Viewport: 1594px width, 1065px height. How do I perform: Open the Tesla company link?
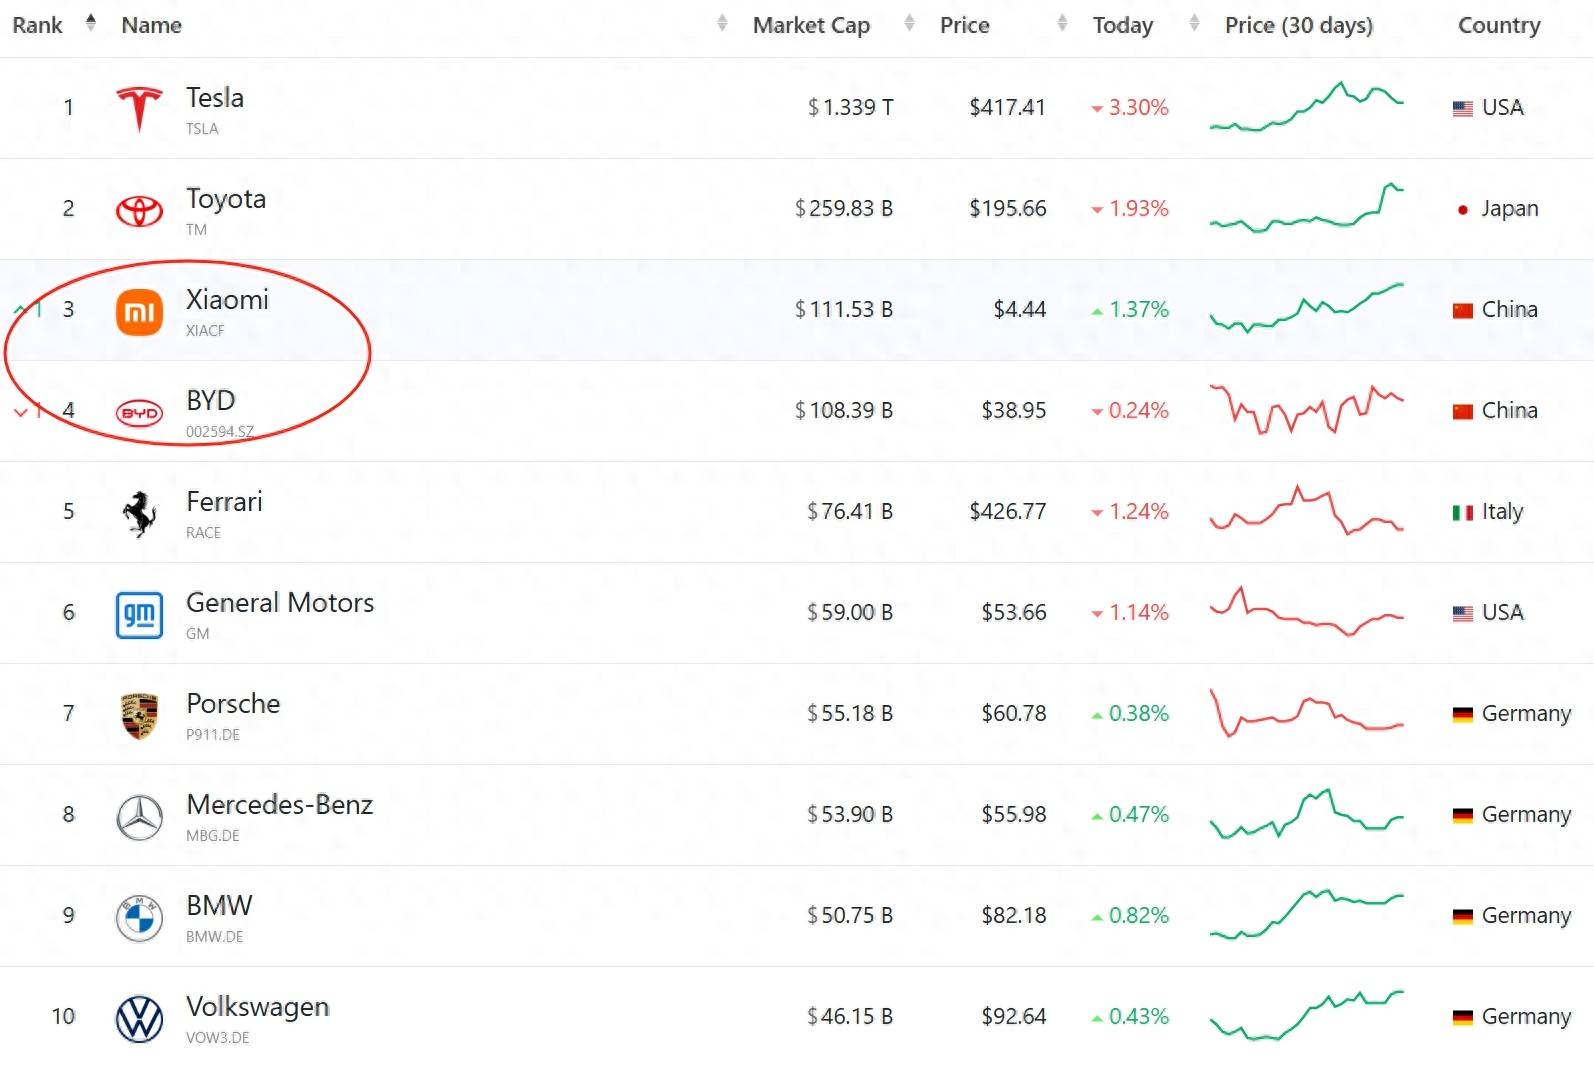(x=215, y=98)
